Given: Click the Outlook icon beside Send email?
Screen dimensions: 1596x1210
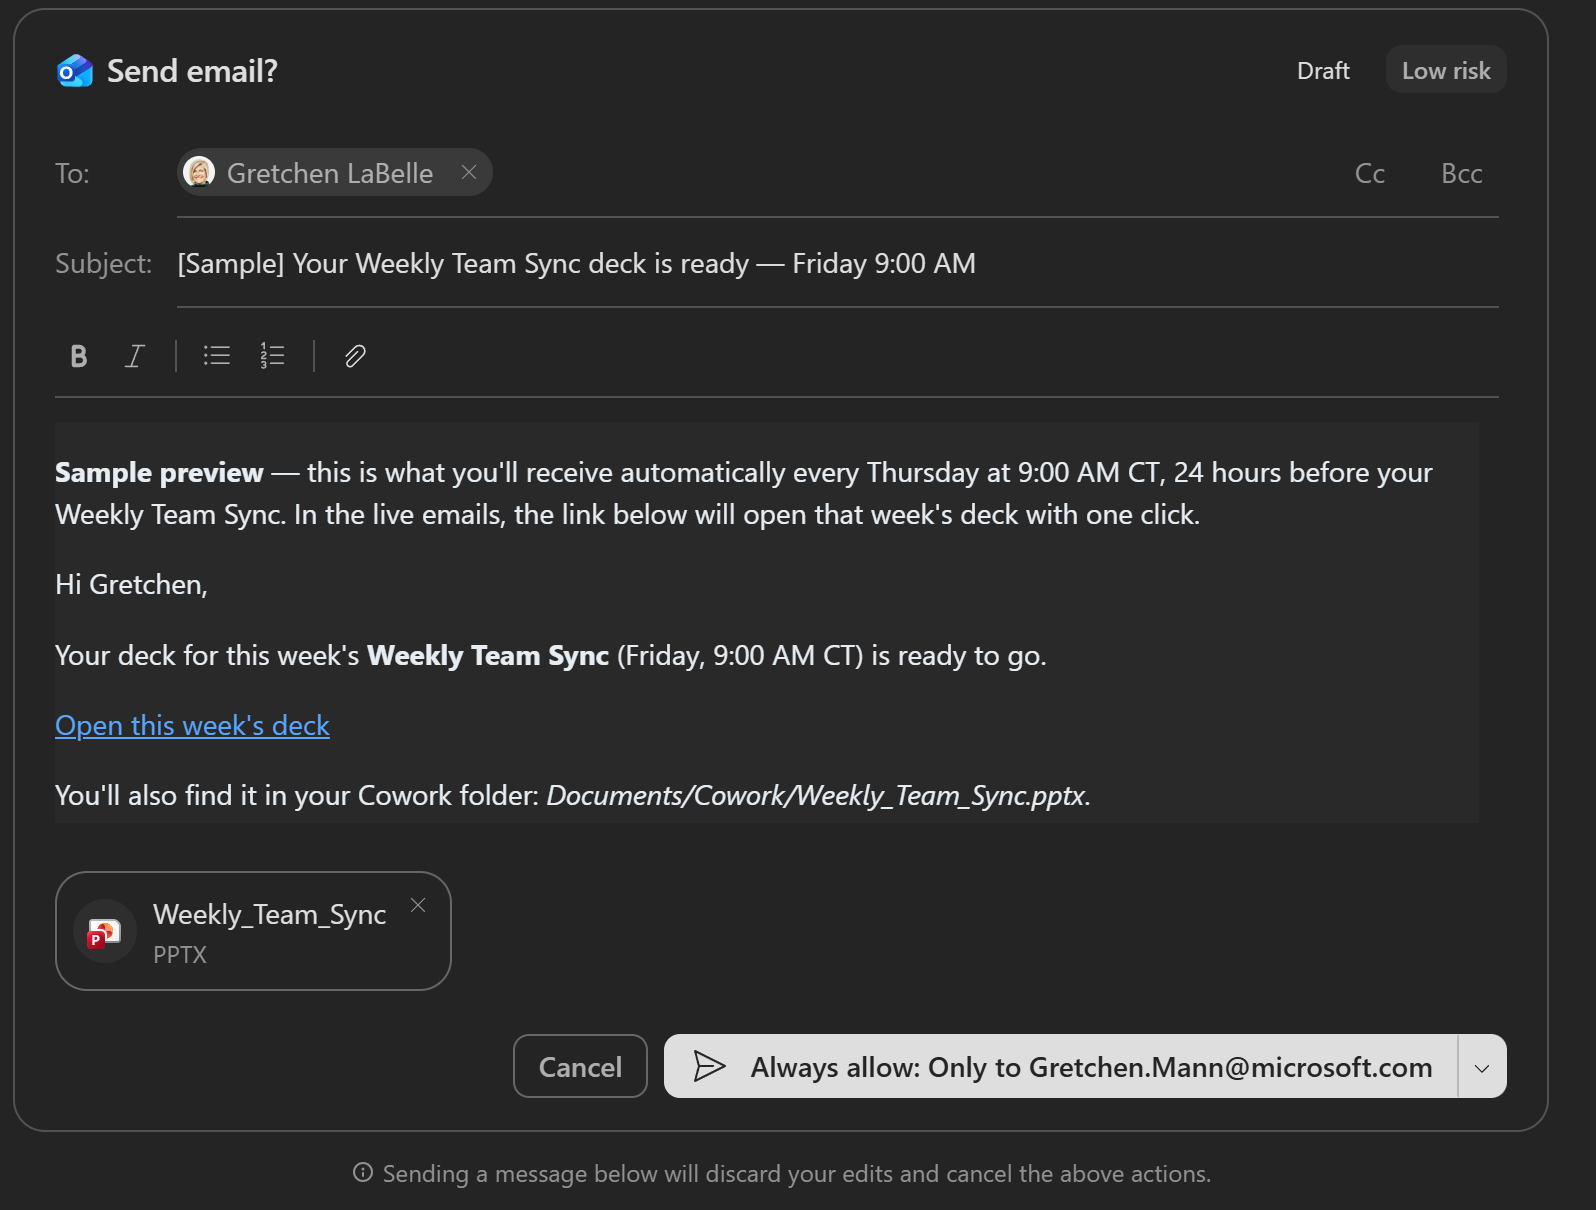Looking at the screenshot, I should [75, 71].
